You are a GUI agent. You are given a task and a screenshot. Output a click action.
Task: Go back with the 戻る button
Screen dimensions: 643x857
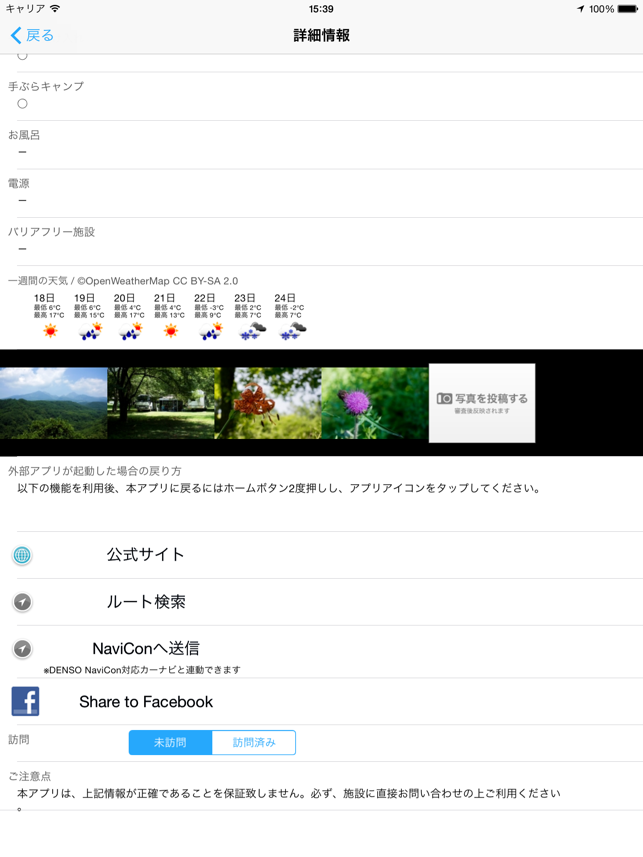pos(32,35)
